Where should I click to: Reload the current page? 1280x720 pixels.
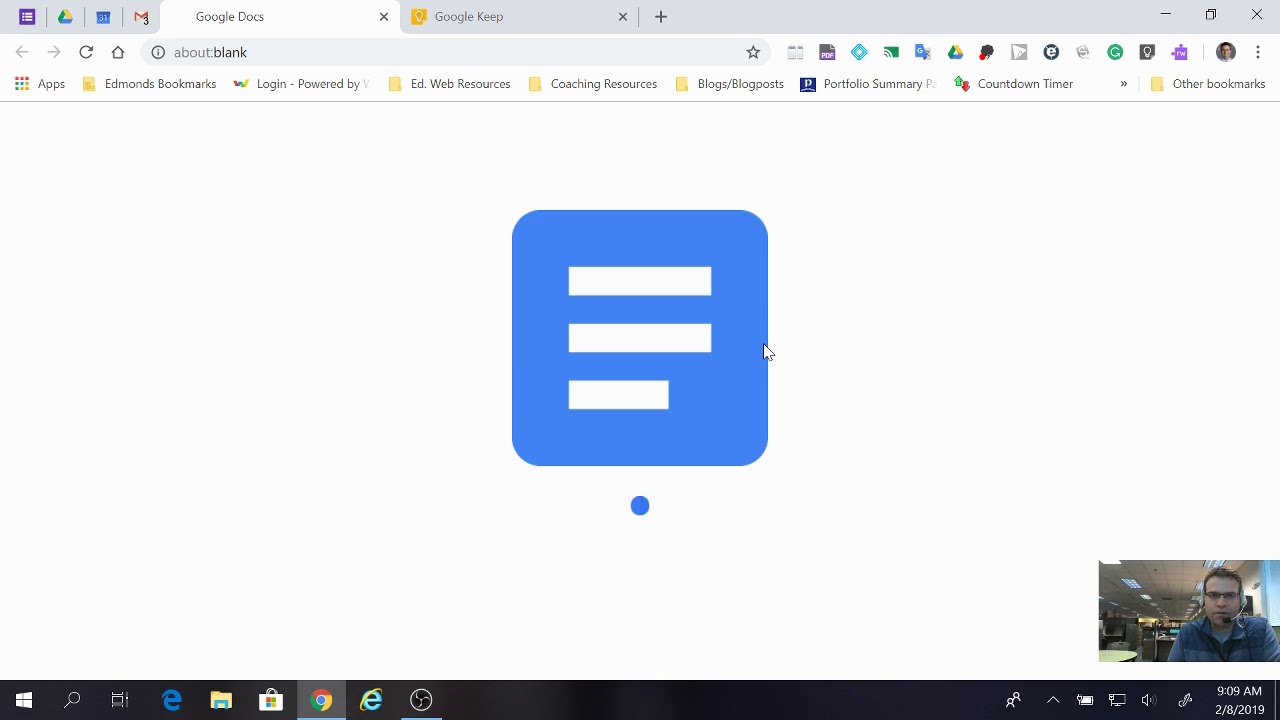pos(86,52)
